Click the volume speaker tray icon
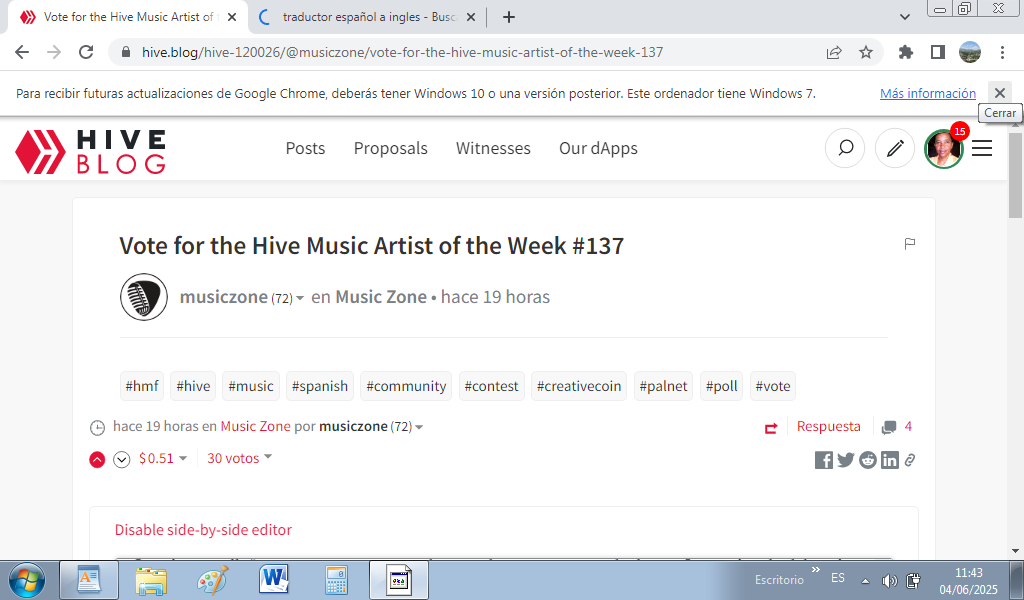This screenshot has height=600, width=1024. pyautogui.click(x=889, y=580)
